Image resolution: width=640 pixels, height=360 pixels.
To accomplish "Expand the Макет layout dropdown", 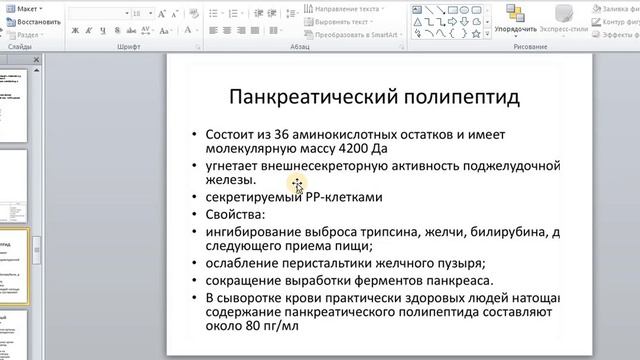I will (x=24, y=9).
